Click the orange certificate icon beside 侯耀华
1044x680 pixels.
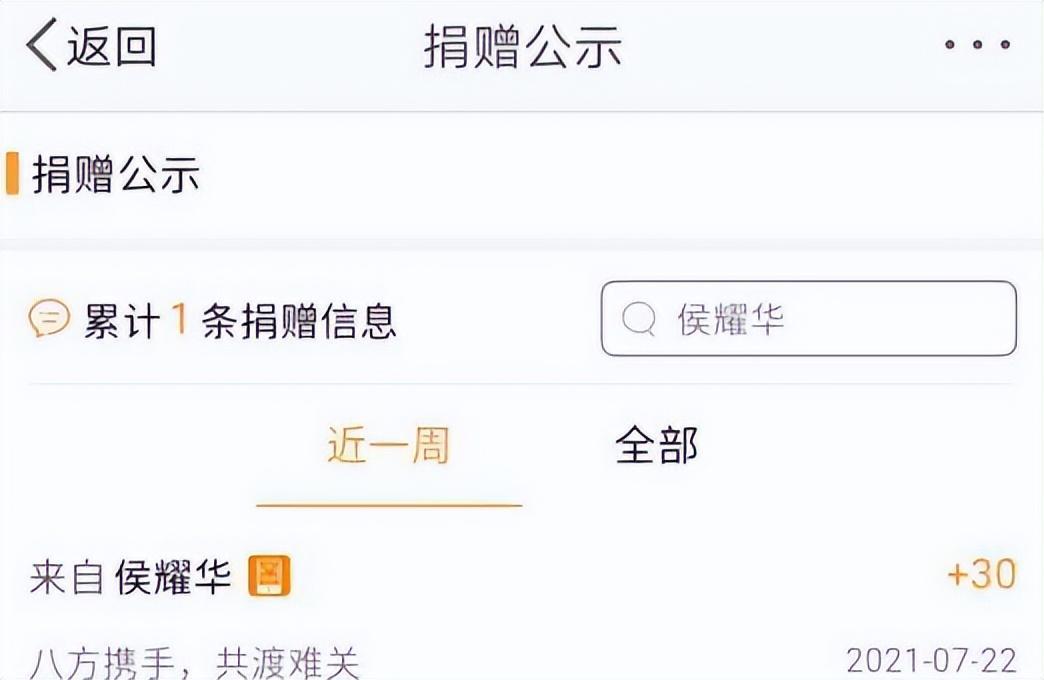click(269, 576)
